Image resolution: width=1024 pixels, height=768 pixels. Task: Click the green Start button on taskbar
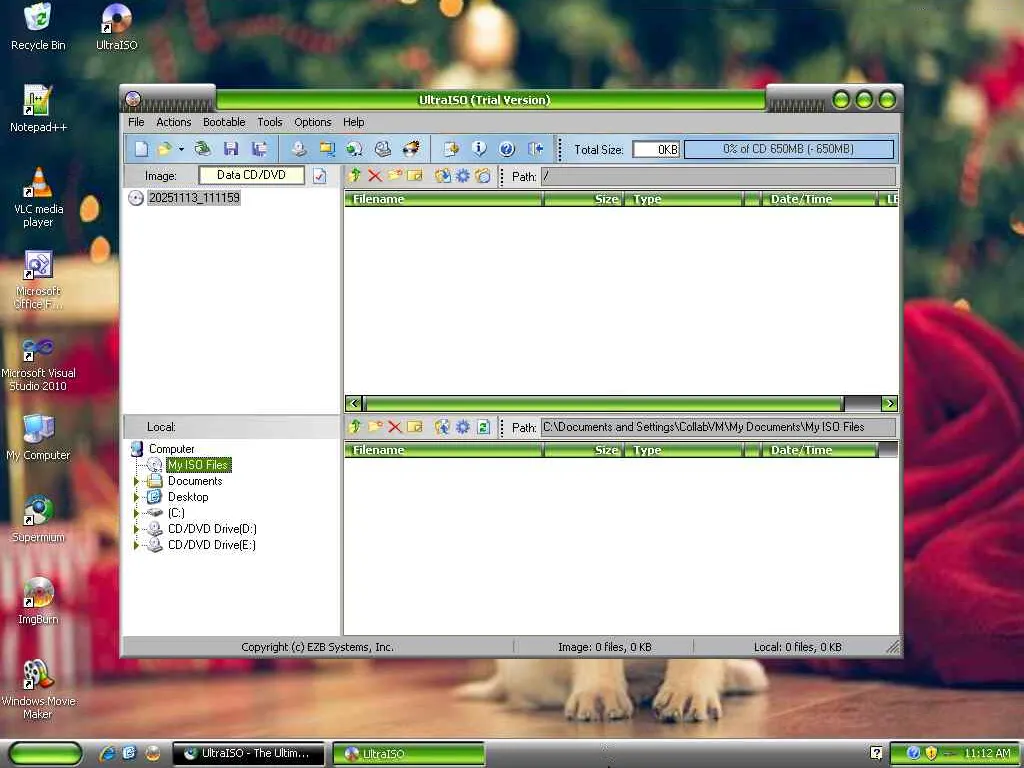click(45, 754)
